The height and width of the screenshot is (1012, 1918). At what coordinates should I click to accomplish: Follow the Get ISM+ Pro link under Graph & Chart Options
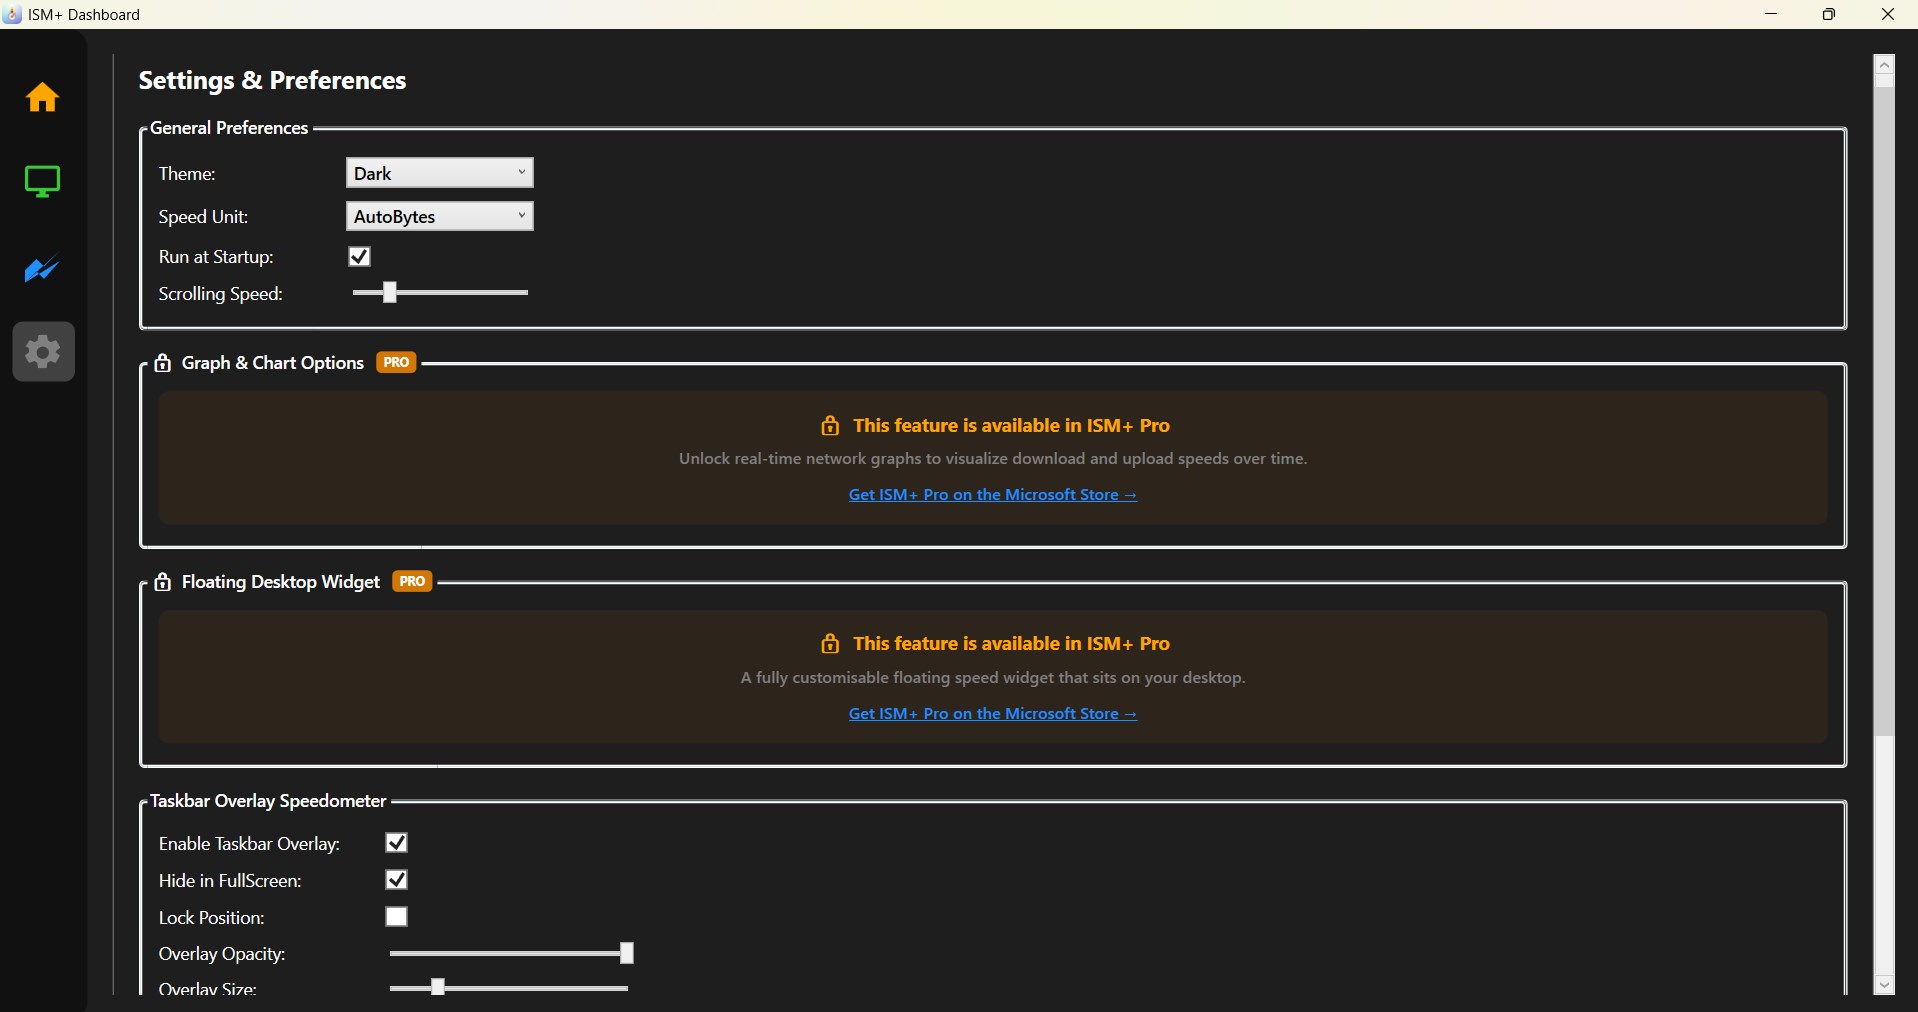[993, 495]
